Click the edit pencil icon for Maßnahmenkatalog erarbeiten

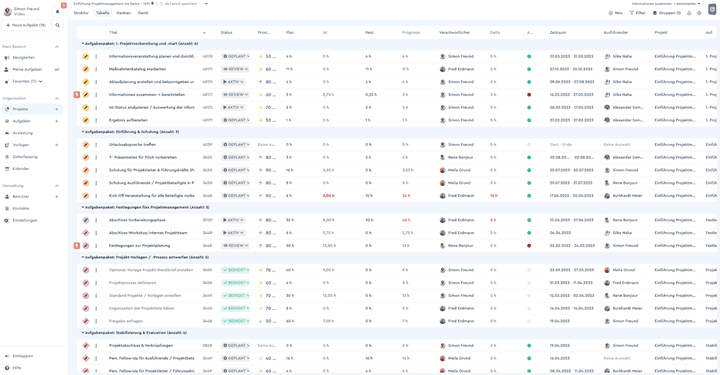pos(86,69)
